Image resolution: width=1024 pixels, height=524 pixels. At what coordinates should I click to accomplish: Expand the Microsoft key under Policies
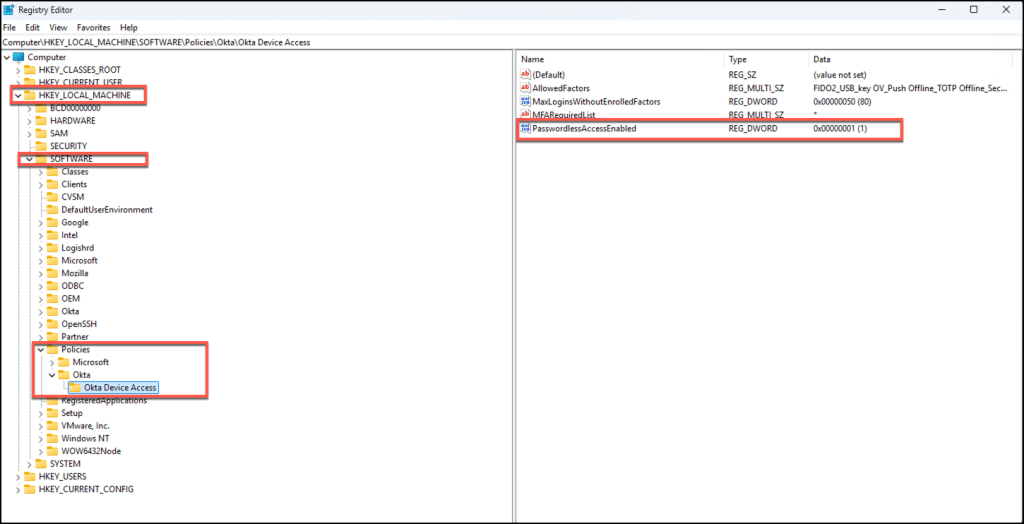53,362
